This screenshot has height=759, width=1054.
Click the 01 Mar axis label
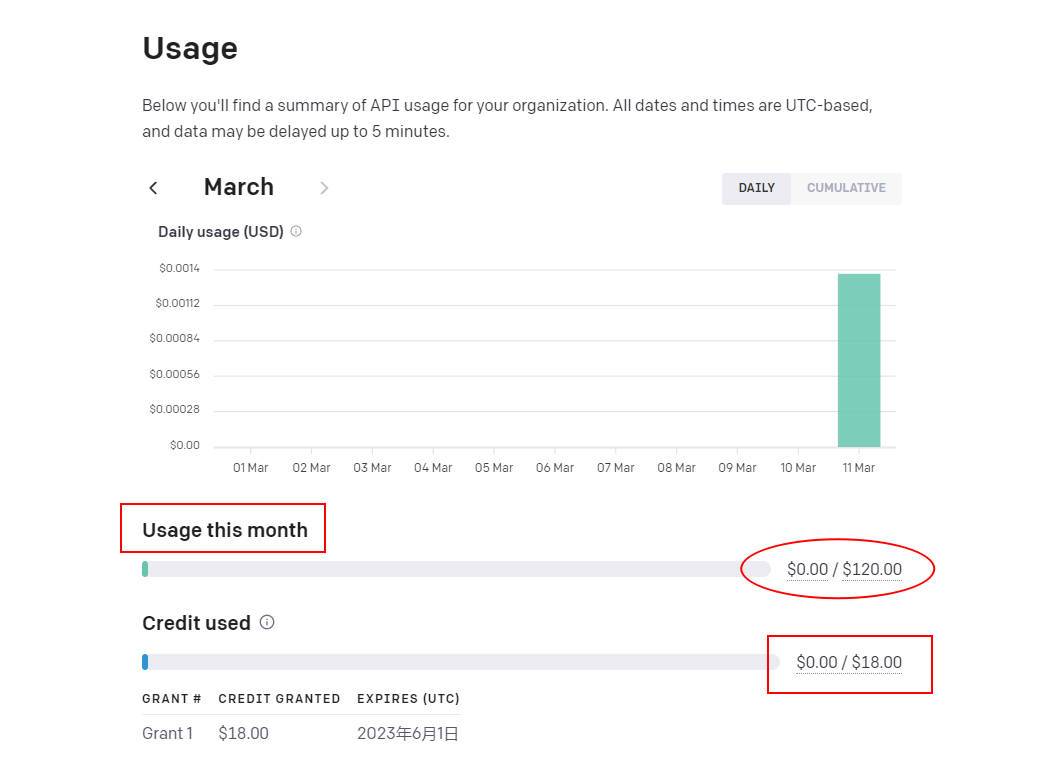[250, 467]
